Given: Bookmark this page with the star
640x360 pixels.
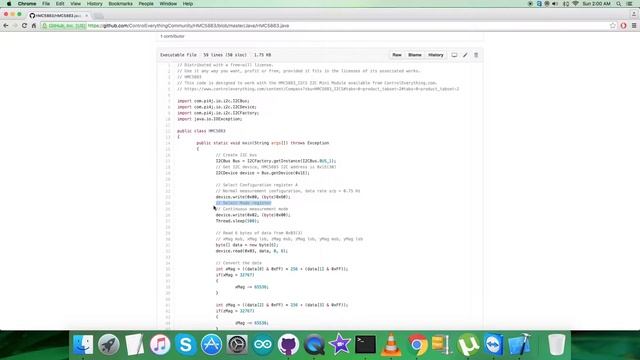Looking at the screenshot, I should pos(613,26).
